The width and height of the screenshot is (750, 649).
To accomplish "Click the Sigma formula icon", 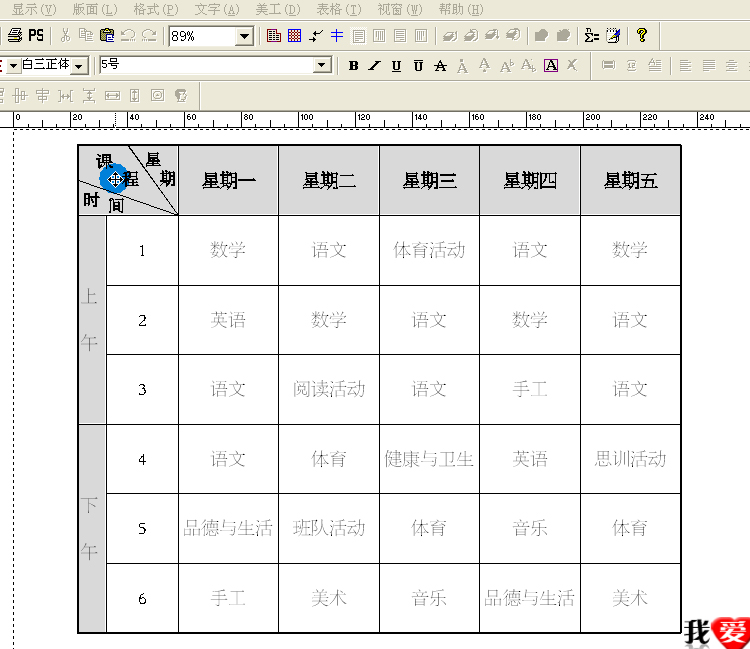I will (592, 35).
